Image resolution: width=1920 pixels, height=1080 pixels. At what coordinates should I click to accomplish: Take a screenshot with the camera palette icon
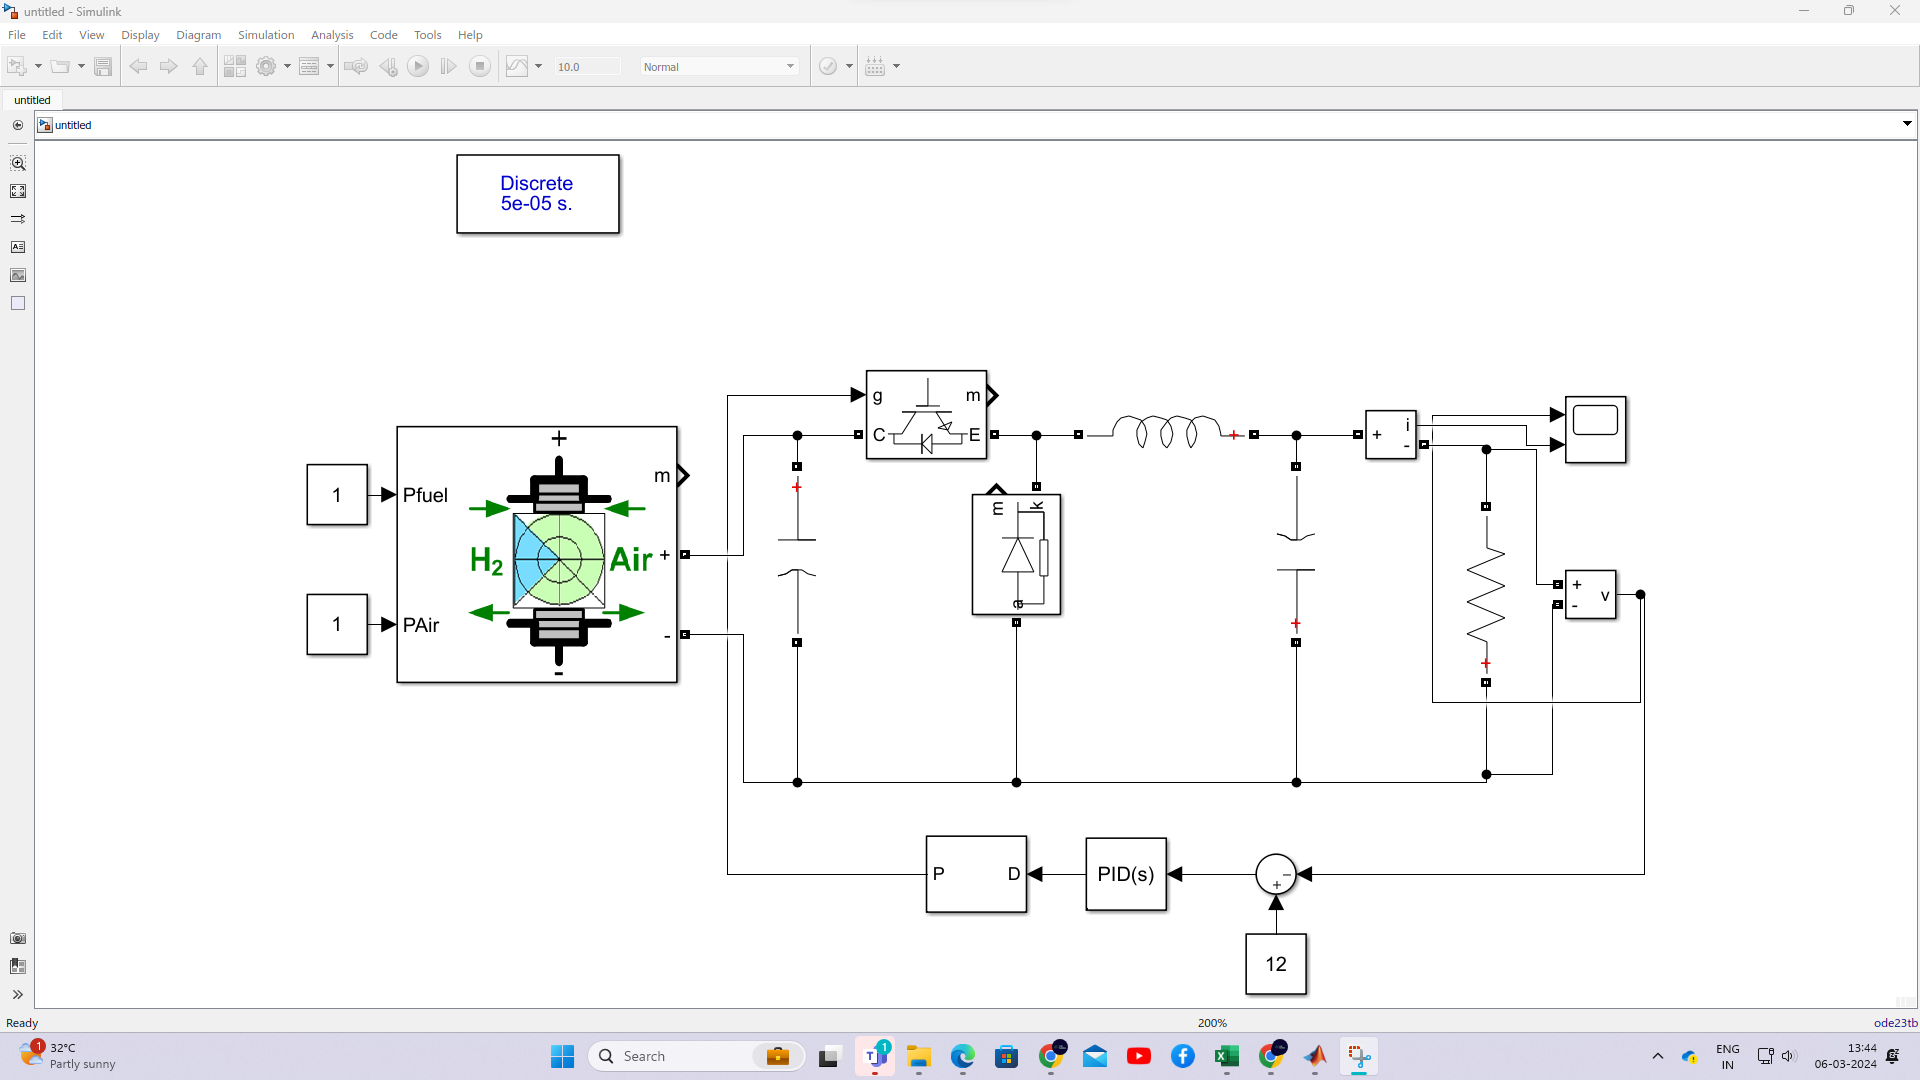click(18, 938)
